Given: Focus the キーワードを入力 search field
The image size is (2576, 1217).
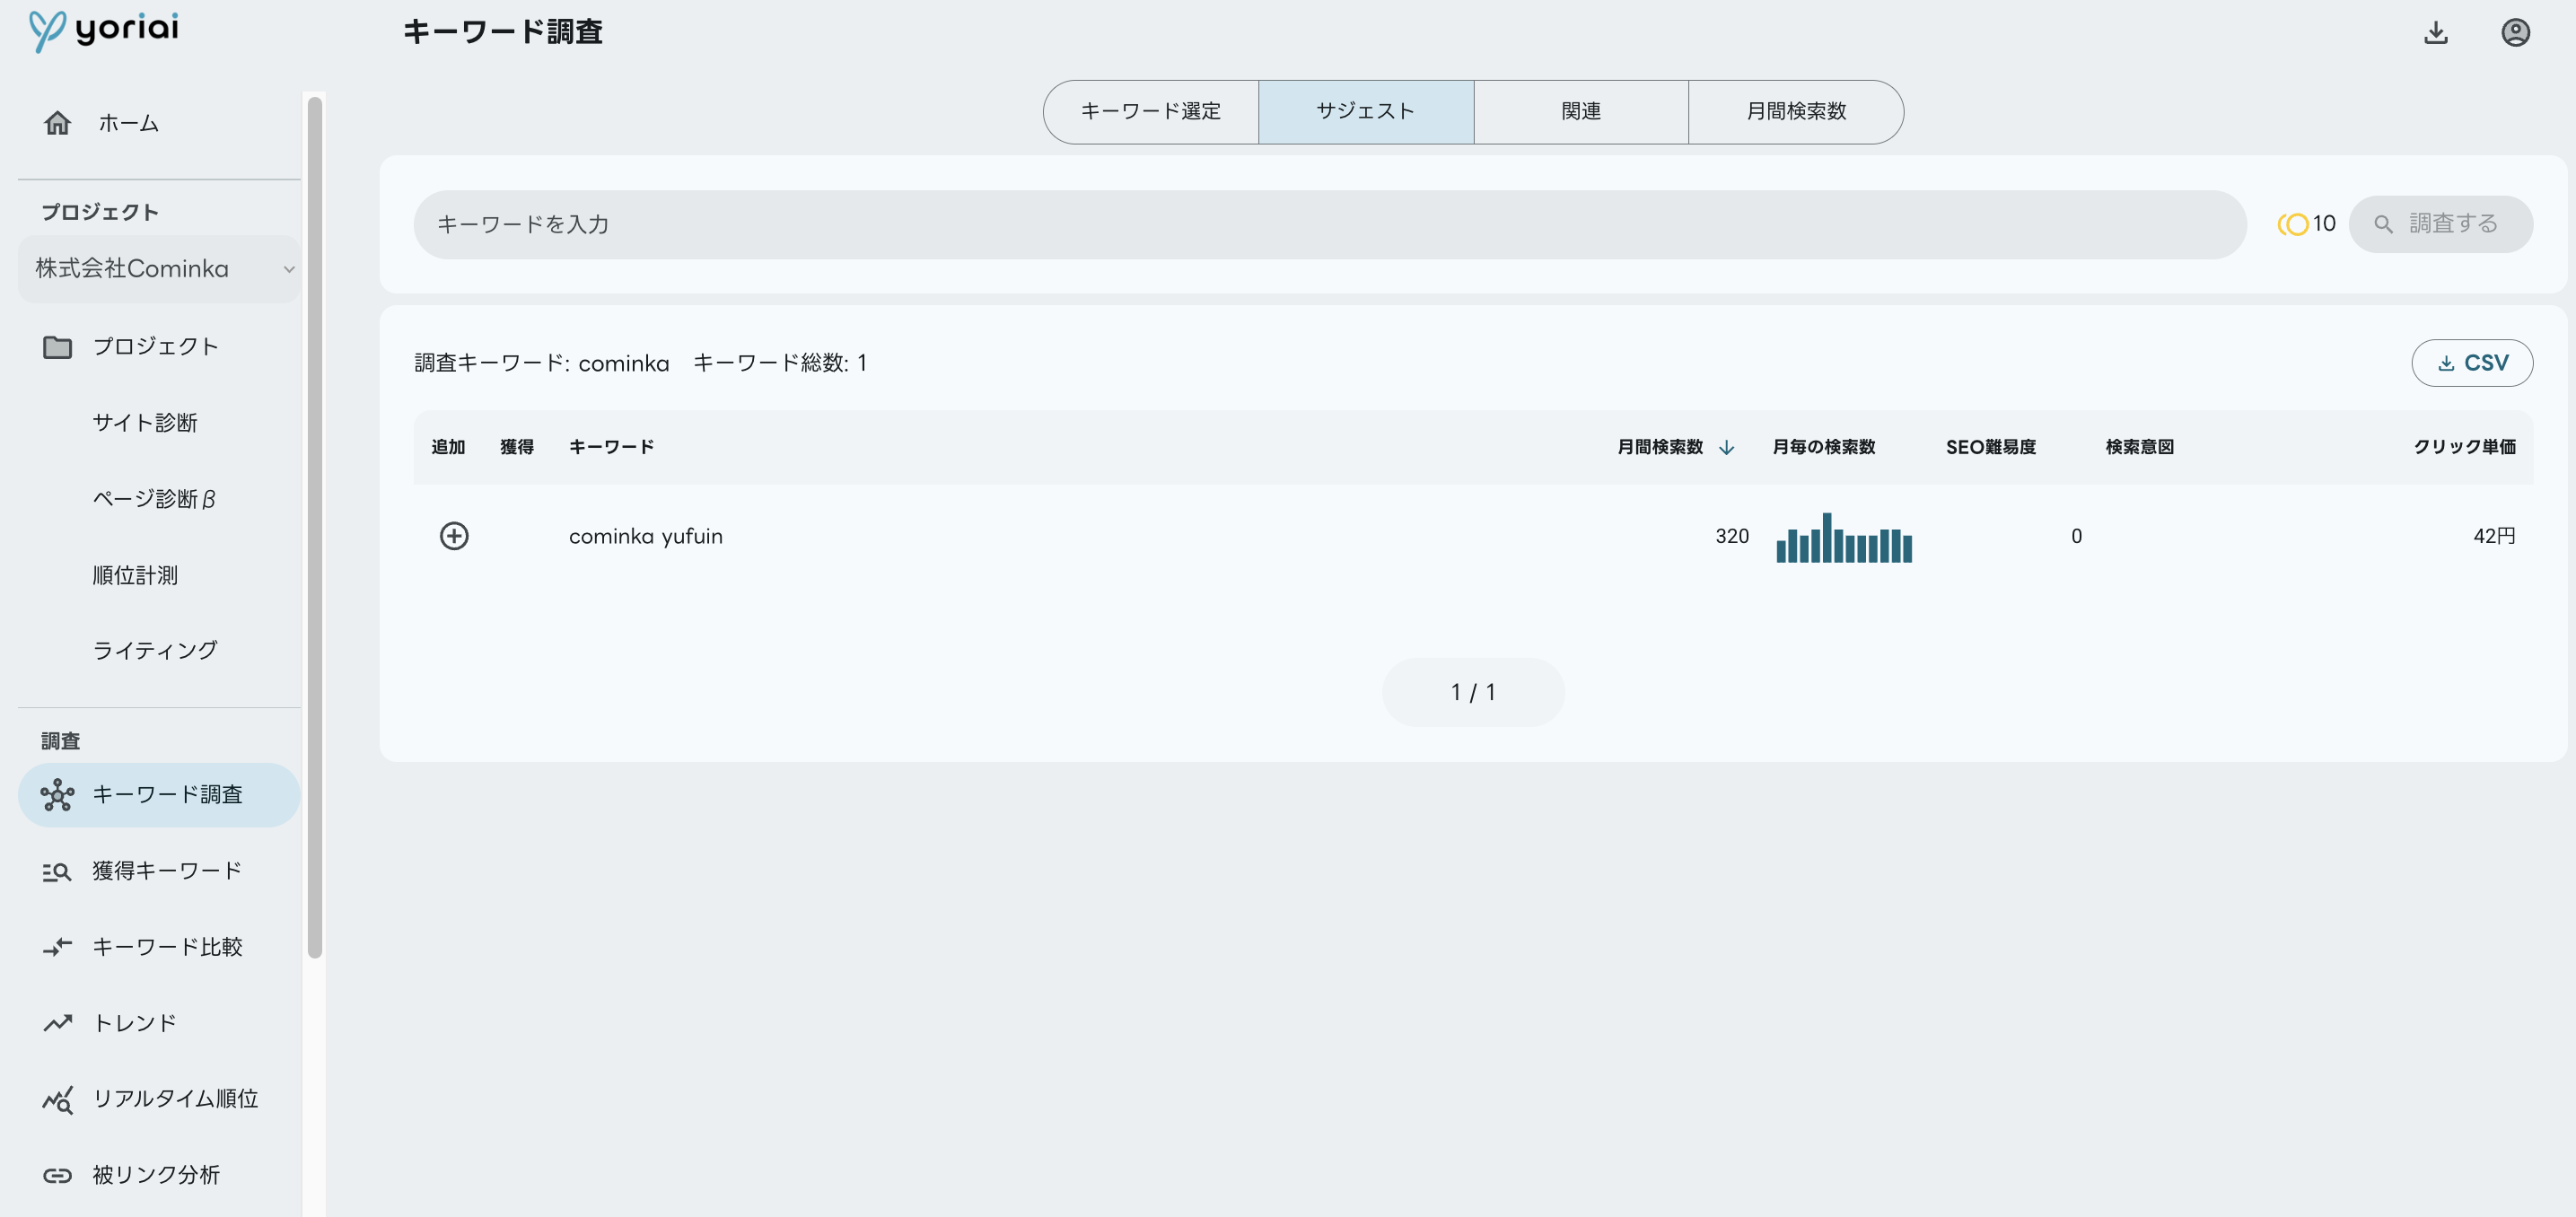Looking at the screenshot, I should click(1330, 225).
